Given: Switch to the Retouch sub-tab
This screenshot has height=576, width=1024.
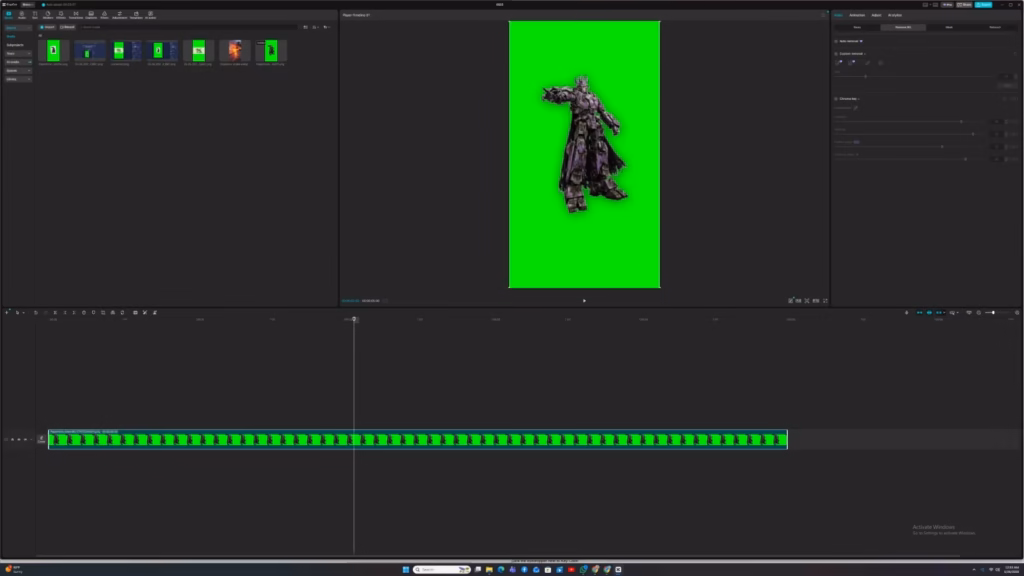Looking at the screenshot, I should (995, 27).
